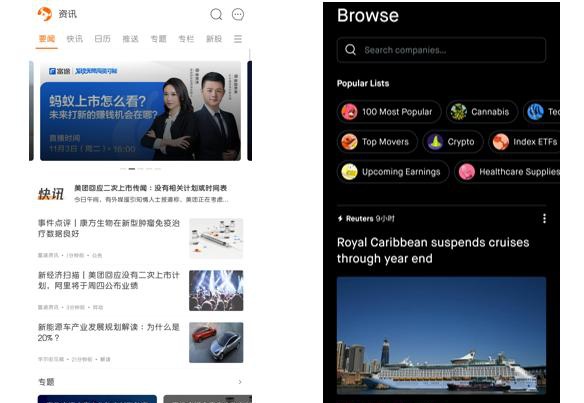Open the hamburger menu after 新股 tab
This screenshot has width=584, height=403.
pos(238,39)
